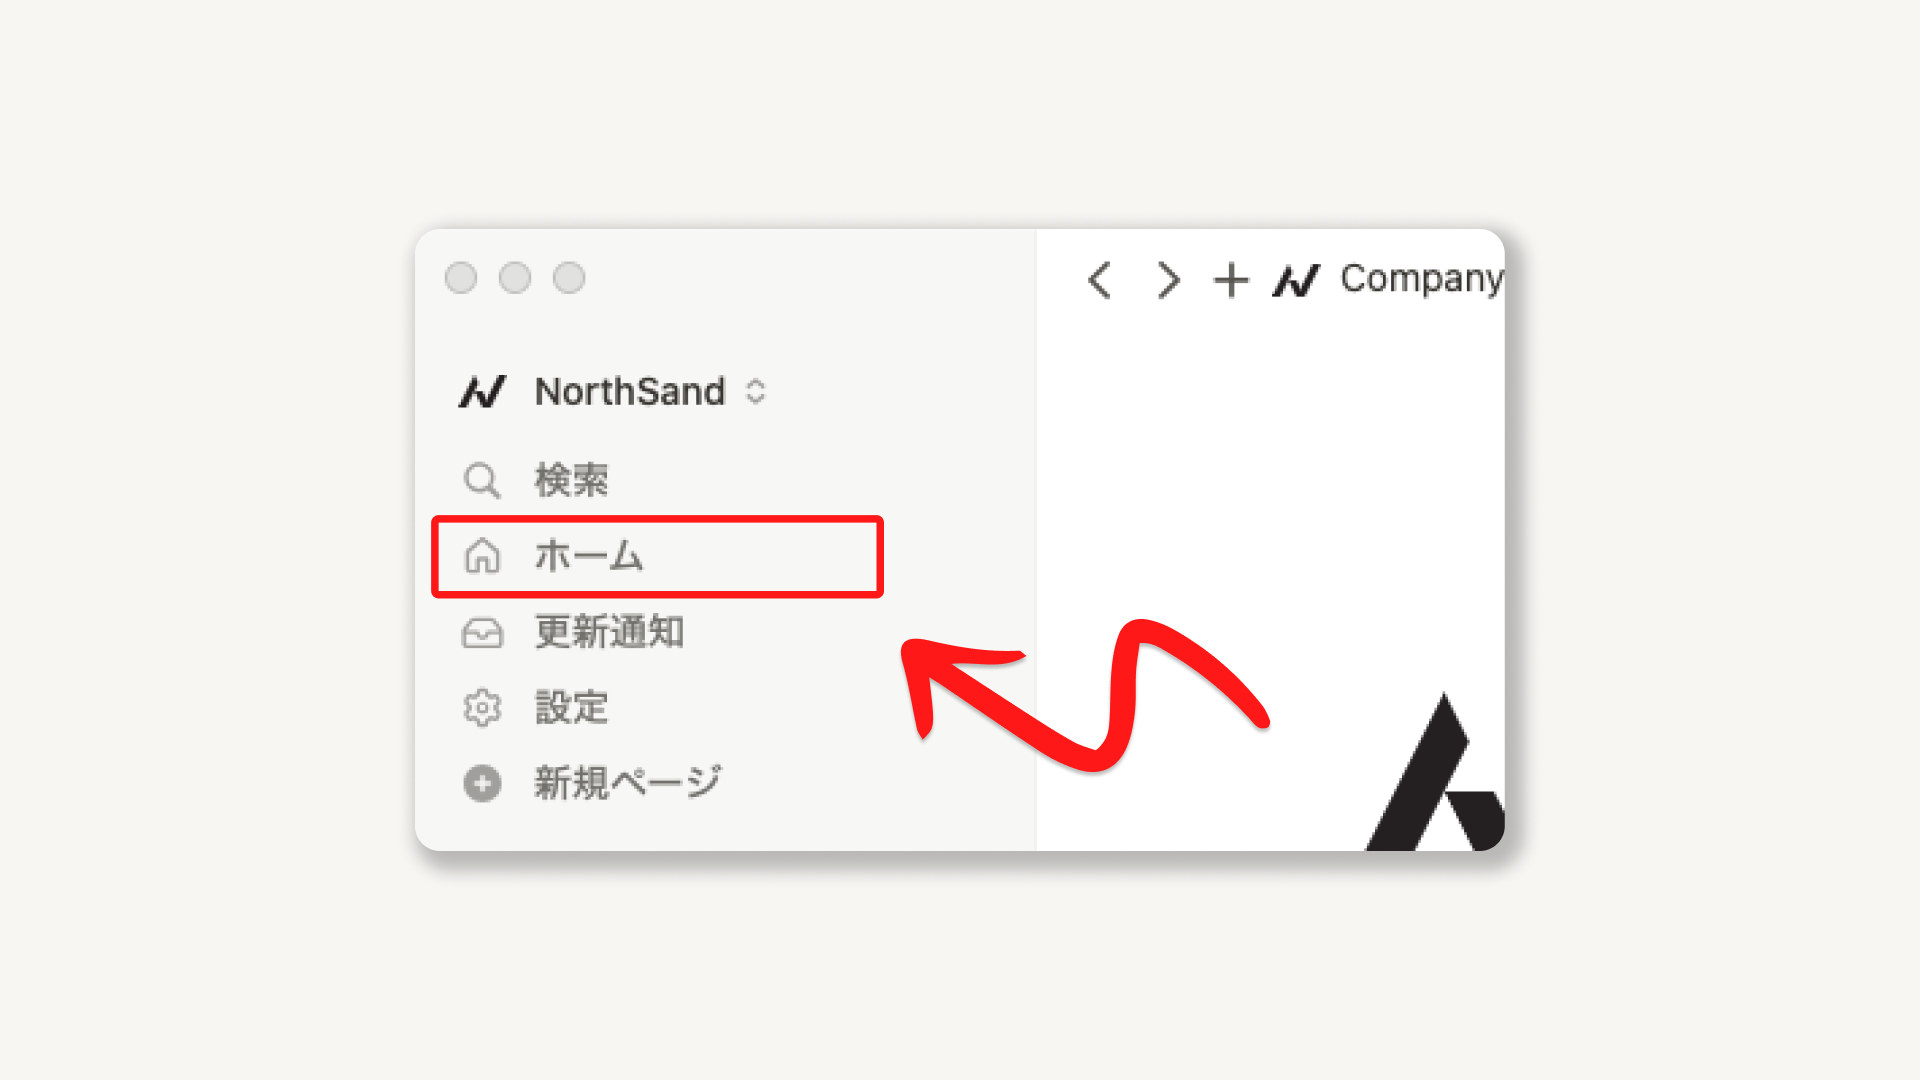The width and height of the screenshot is (1920, 1080).
Task: Click the search magnifier icon
Action: (482, 481)
